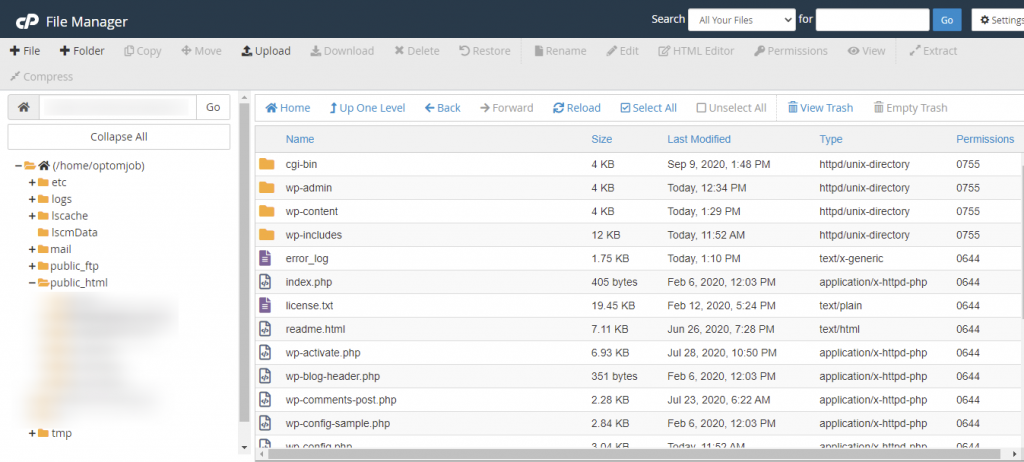Screen dimensions: 1024x462
Task: Click the Upload toolbar icon
Action: coord(247,51)
